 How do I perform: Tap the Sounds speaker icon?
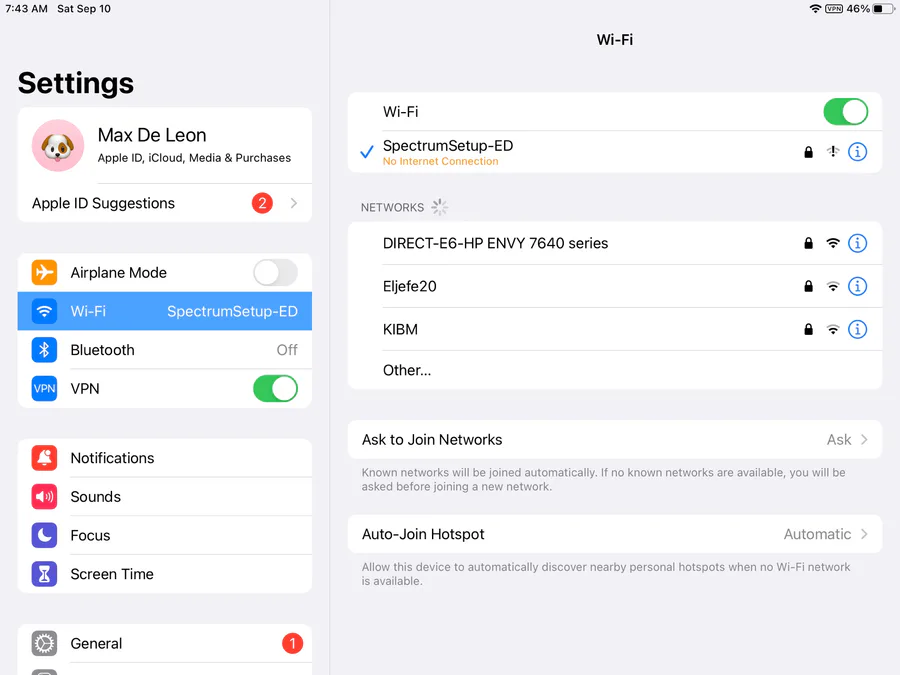point(44,496)
